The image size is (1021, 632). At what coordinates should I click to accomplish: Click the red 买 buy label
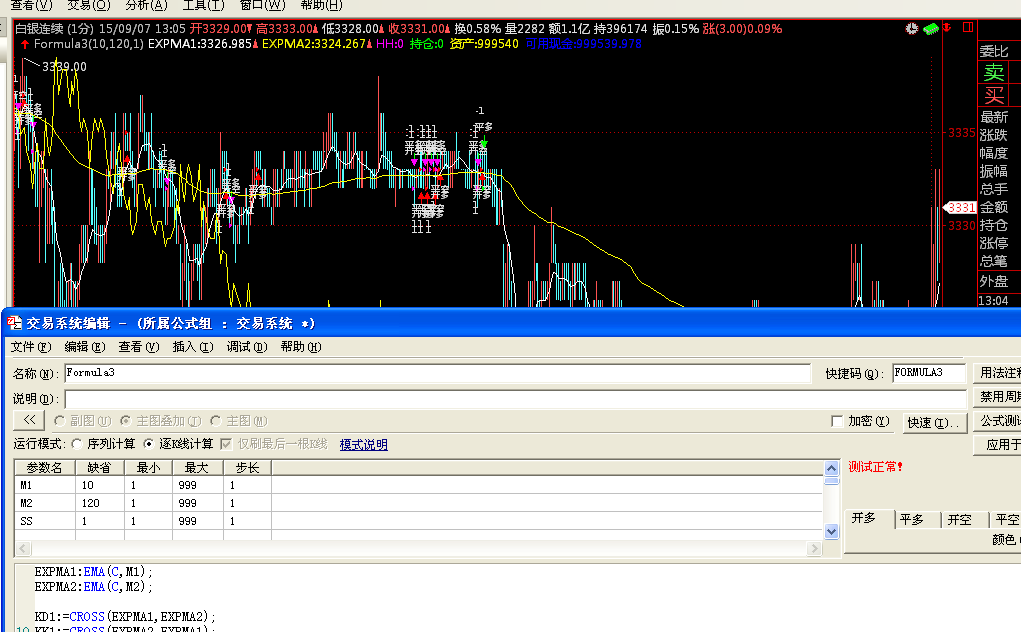point(994,96)
